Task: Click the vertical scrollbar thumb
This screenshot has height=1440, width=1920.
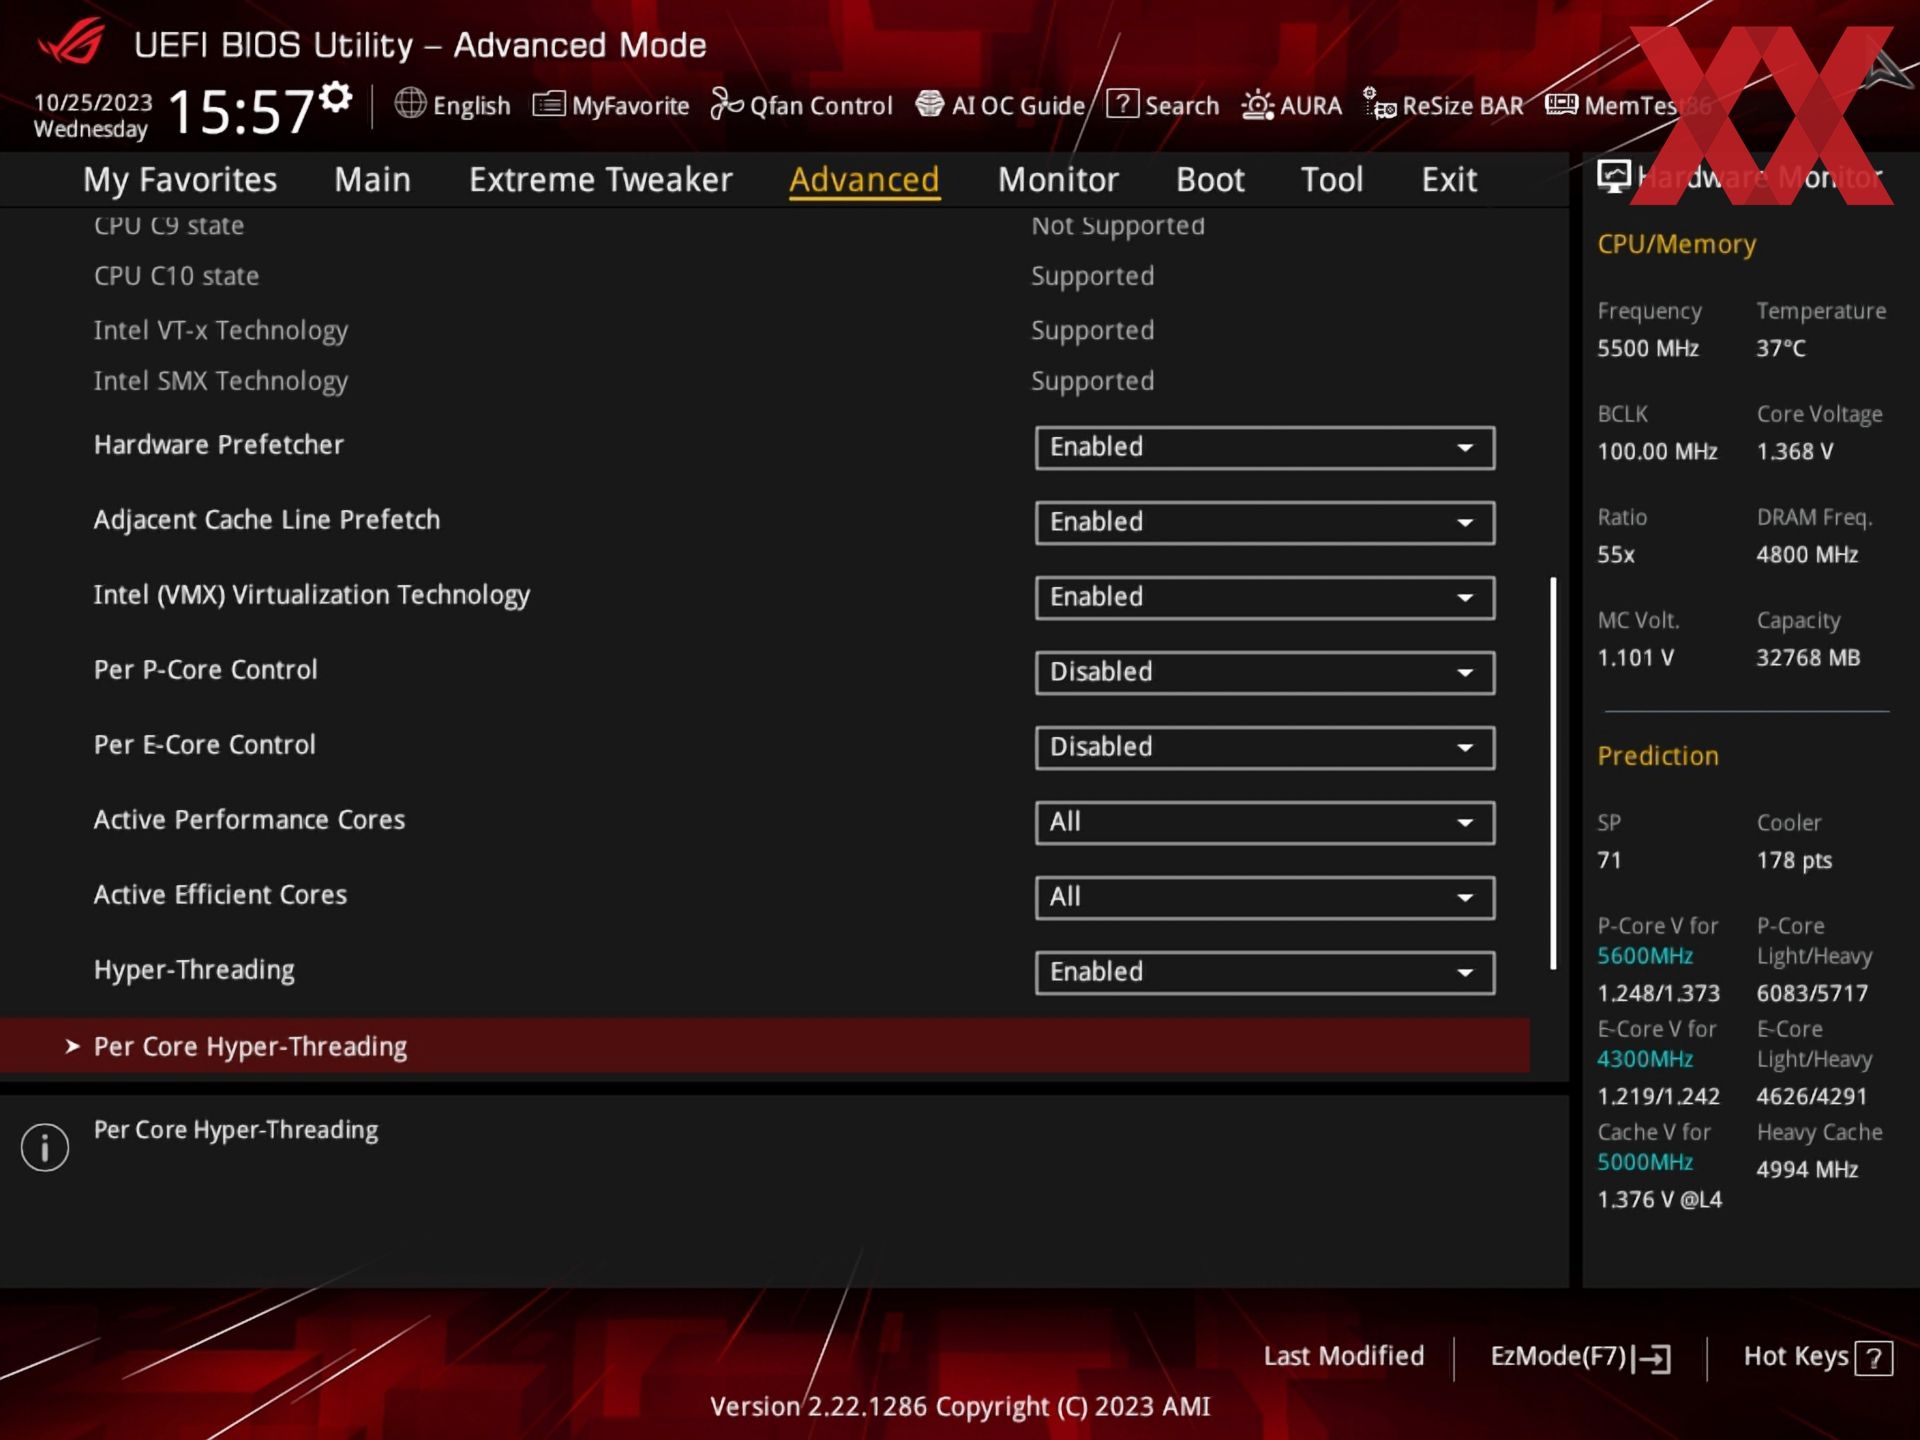Action: coord(1553,773)
